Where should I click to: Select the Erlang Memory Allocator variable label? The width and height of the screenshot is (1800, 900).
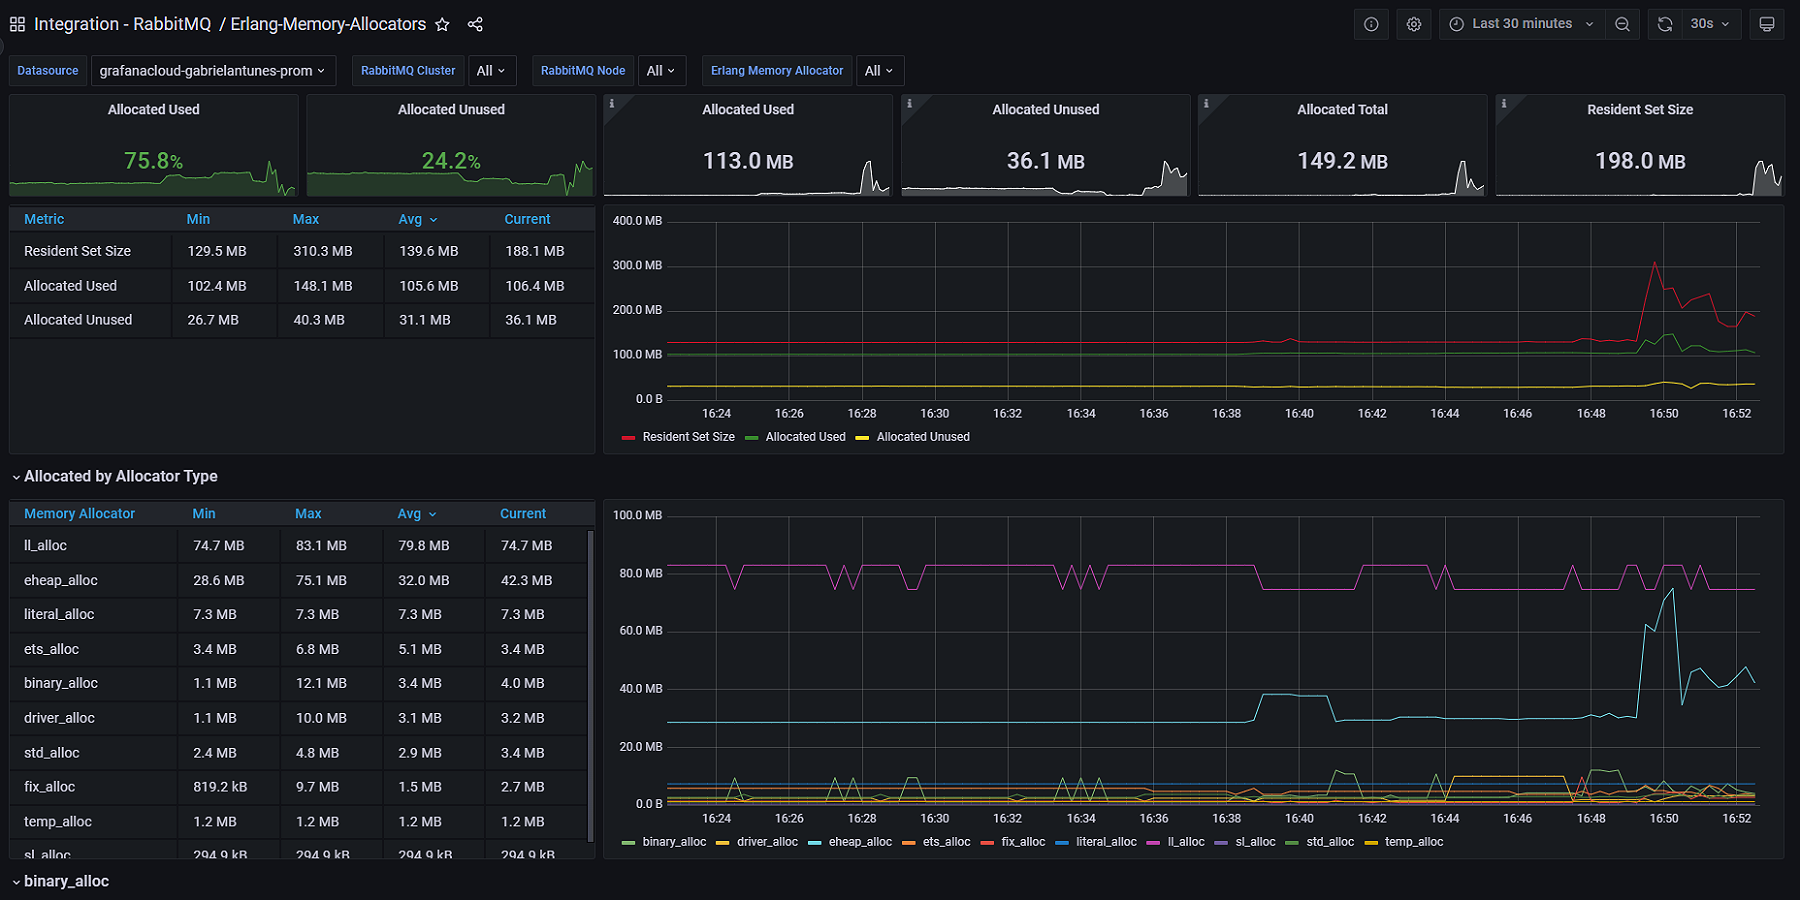[776, 70]
